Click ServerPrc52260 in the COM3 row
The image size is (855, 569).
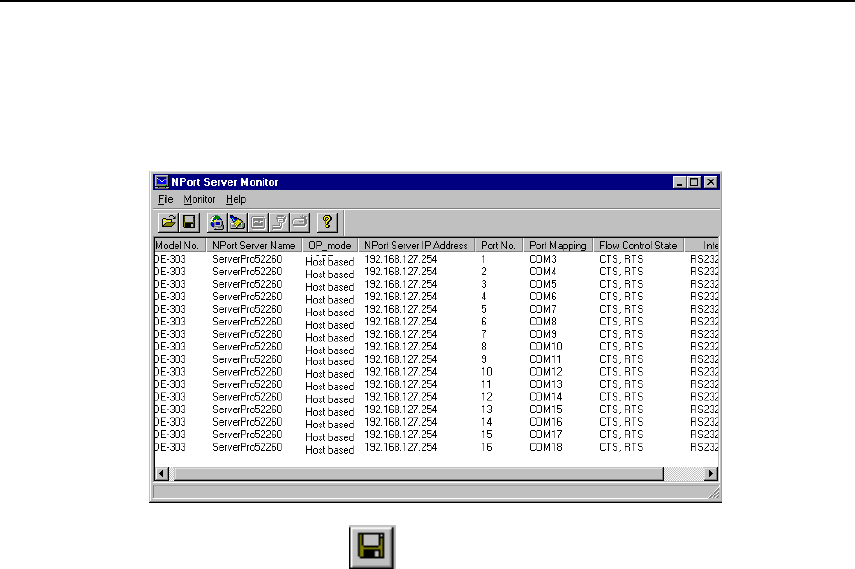(247, 259)
